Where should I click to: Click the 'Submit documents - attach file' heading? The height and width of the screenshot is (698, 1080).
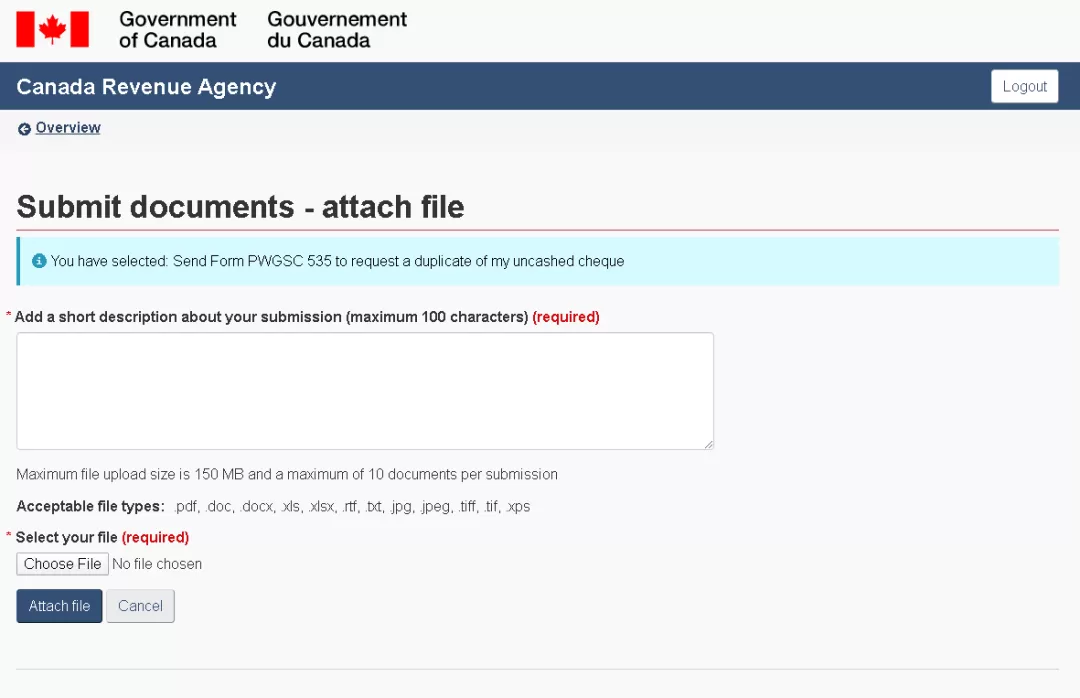click(x=240, y=207)
